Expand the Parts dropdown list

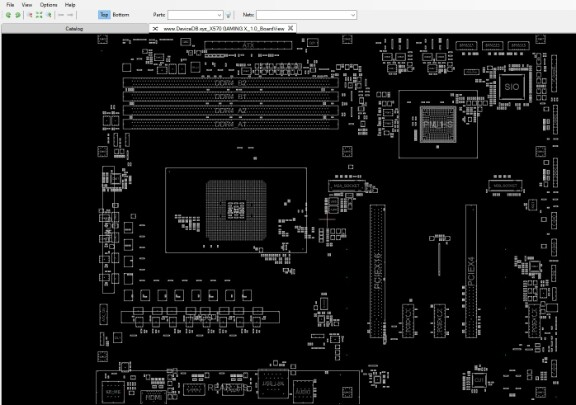click(219, 15)
